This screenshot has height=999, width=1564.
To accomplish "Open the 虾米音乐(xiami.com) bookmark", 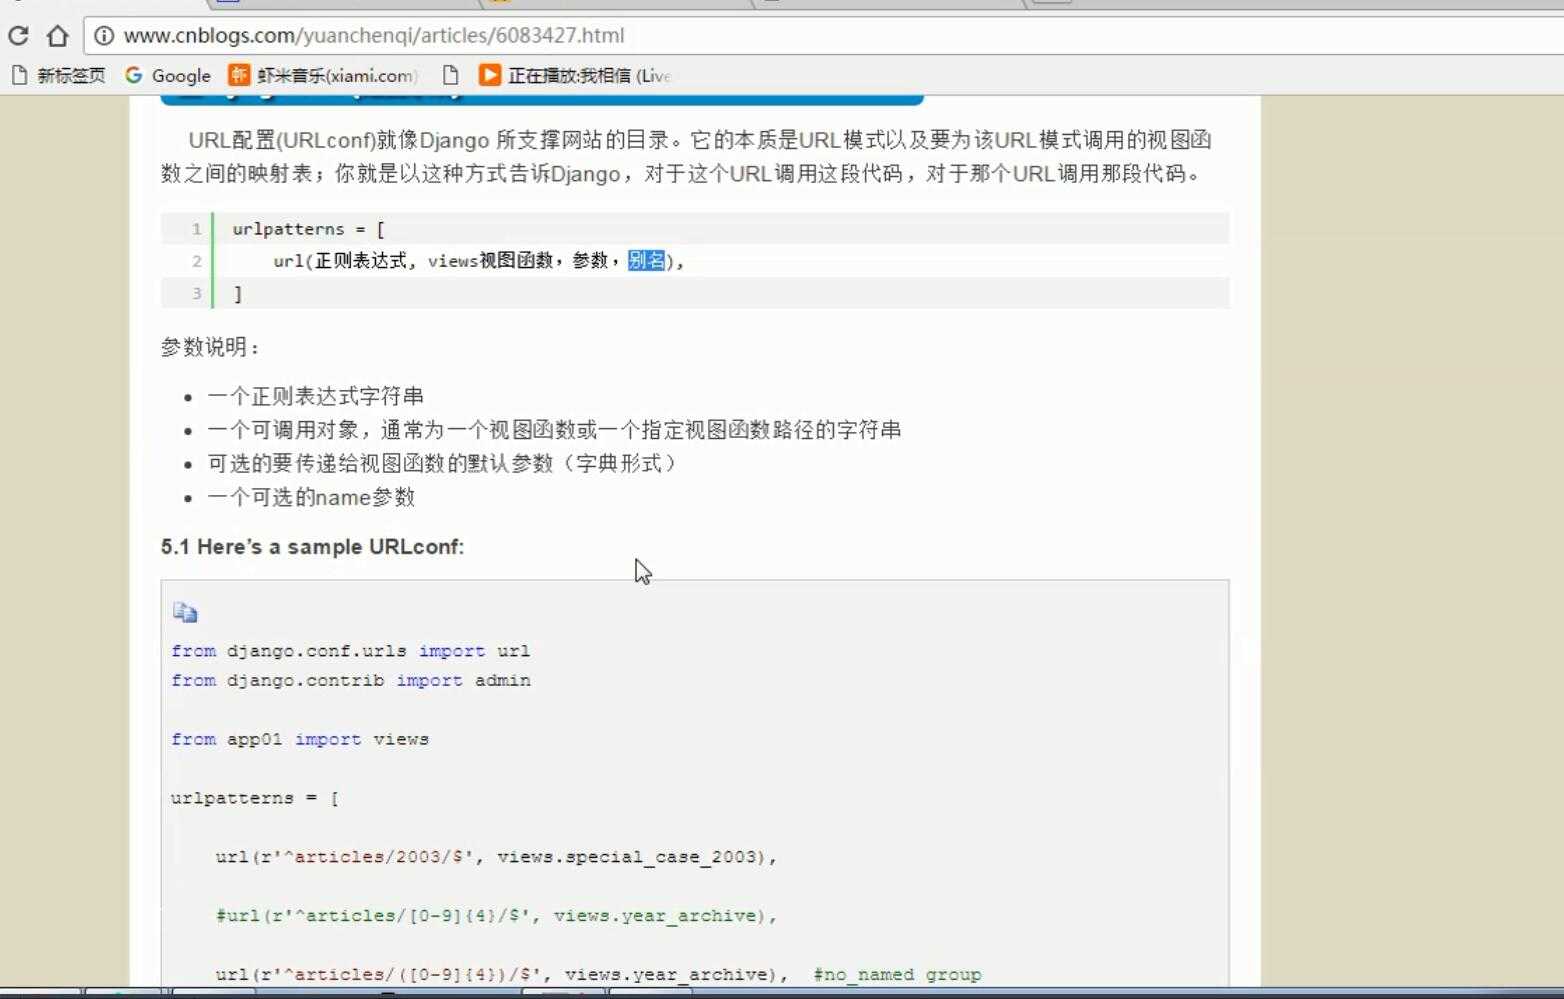I will [x=323, y=75].
